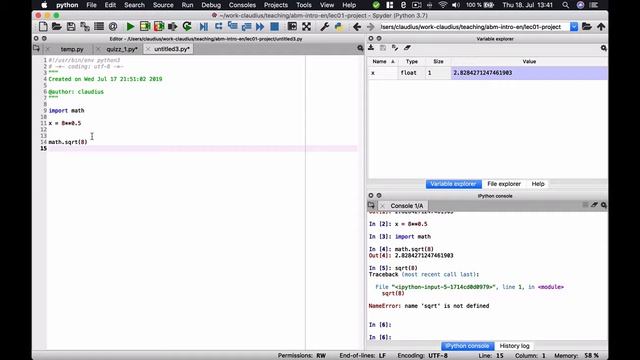Screen dimensions: 640x360
Task: Continue execution until next breakpoint
Action: point(260,27)
